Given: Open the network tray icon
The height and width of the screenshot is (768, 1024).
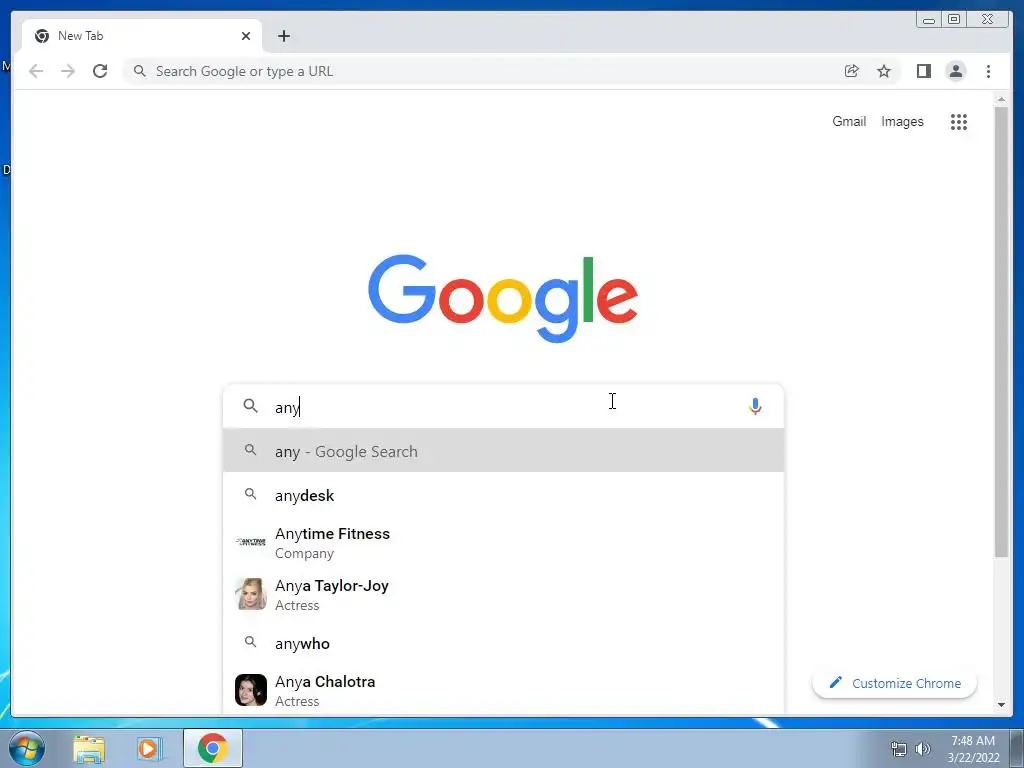Looking at the screenshot, I should tap(899, 749).
